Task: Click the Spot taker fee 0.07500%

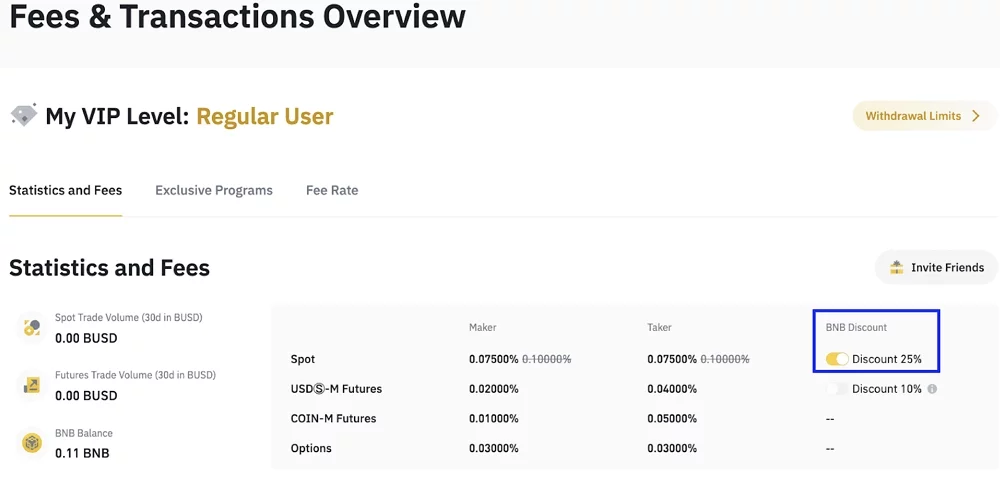Action: click(x=672, y=359)
